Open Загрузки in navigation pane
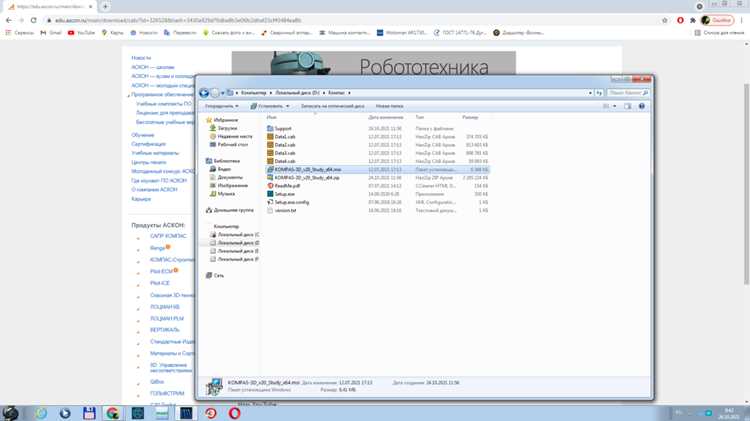The height and width of the screenshot is (421, 750). 227,128
